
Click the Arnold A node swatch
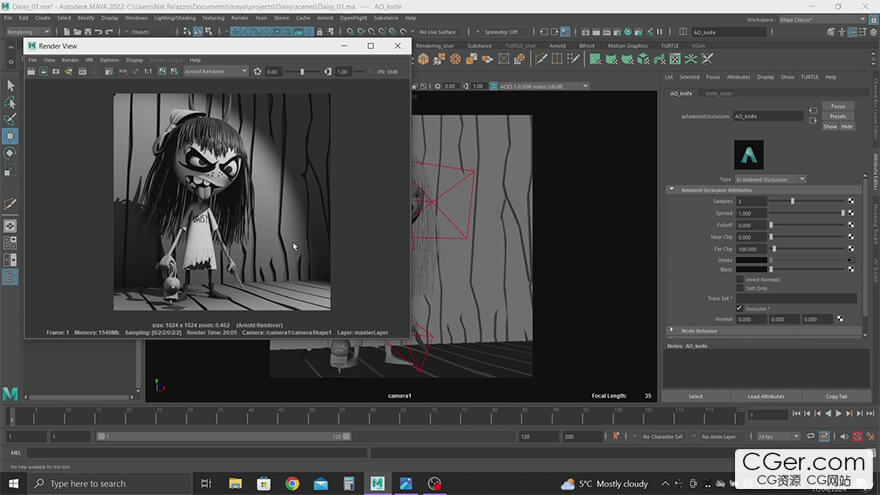[749, 155]
